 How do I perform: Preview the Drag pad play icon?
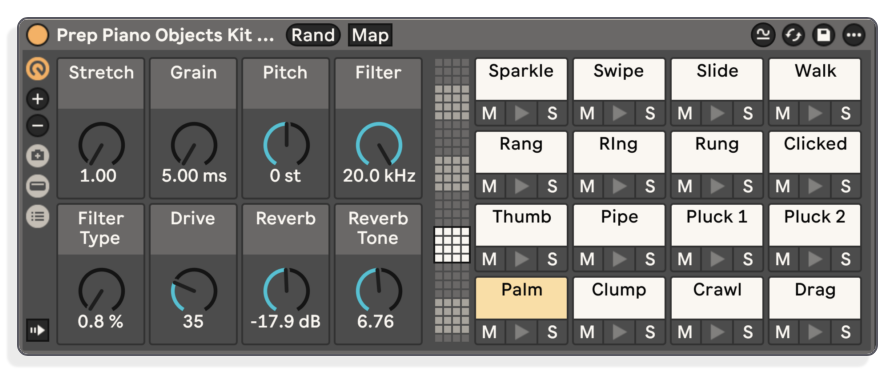pos(815,332)
